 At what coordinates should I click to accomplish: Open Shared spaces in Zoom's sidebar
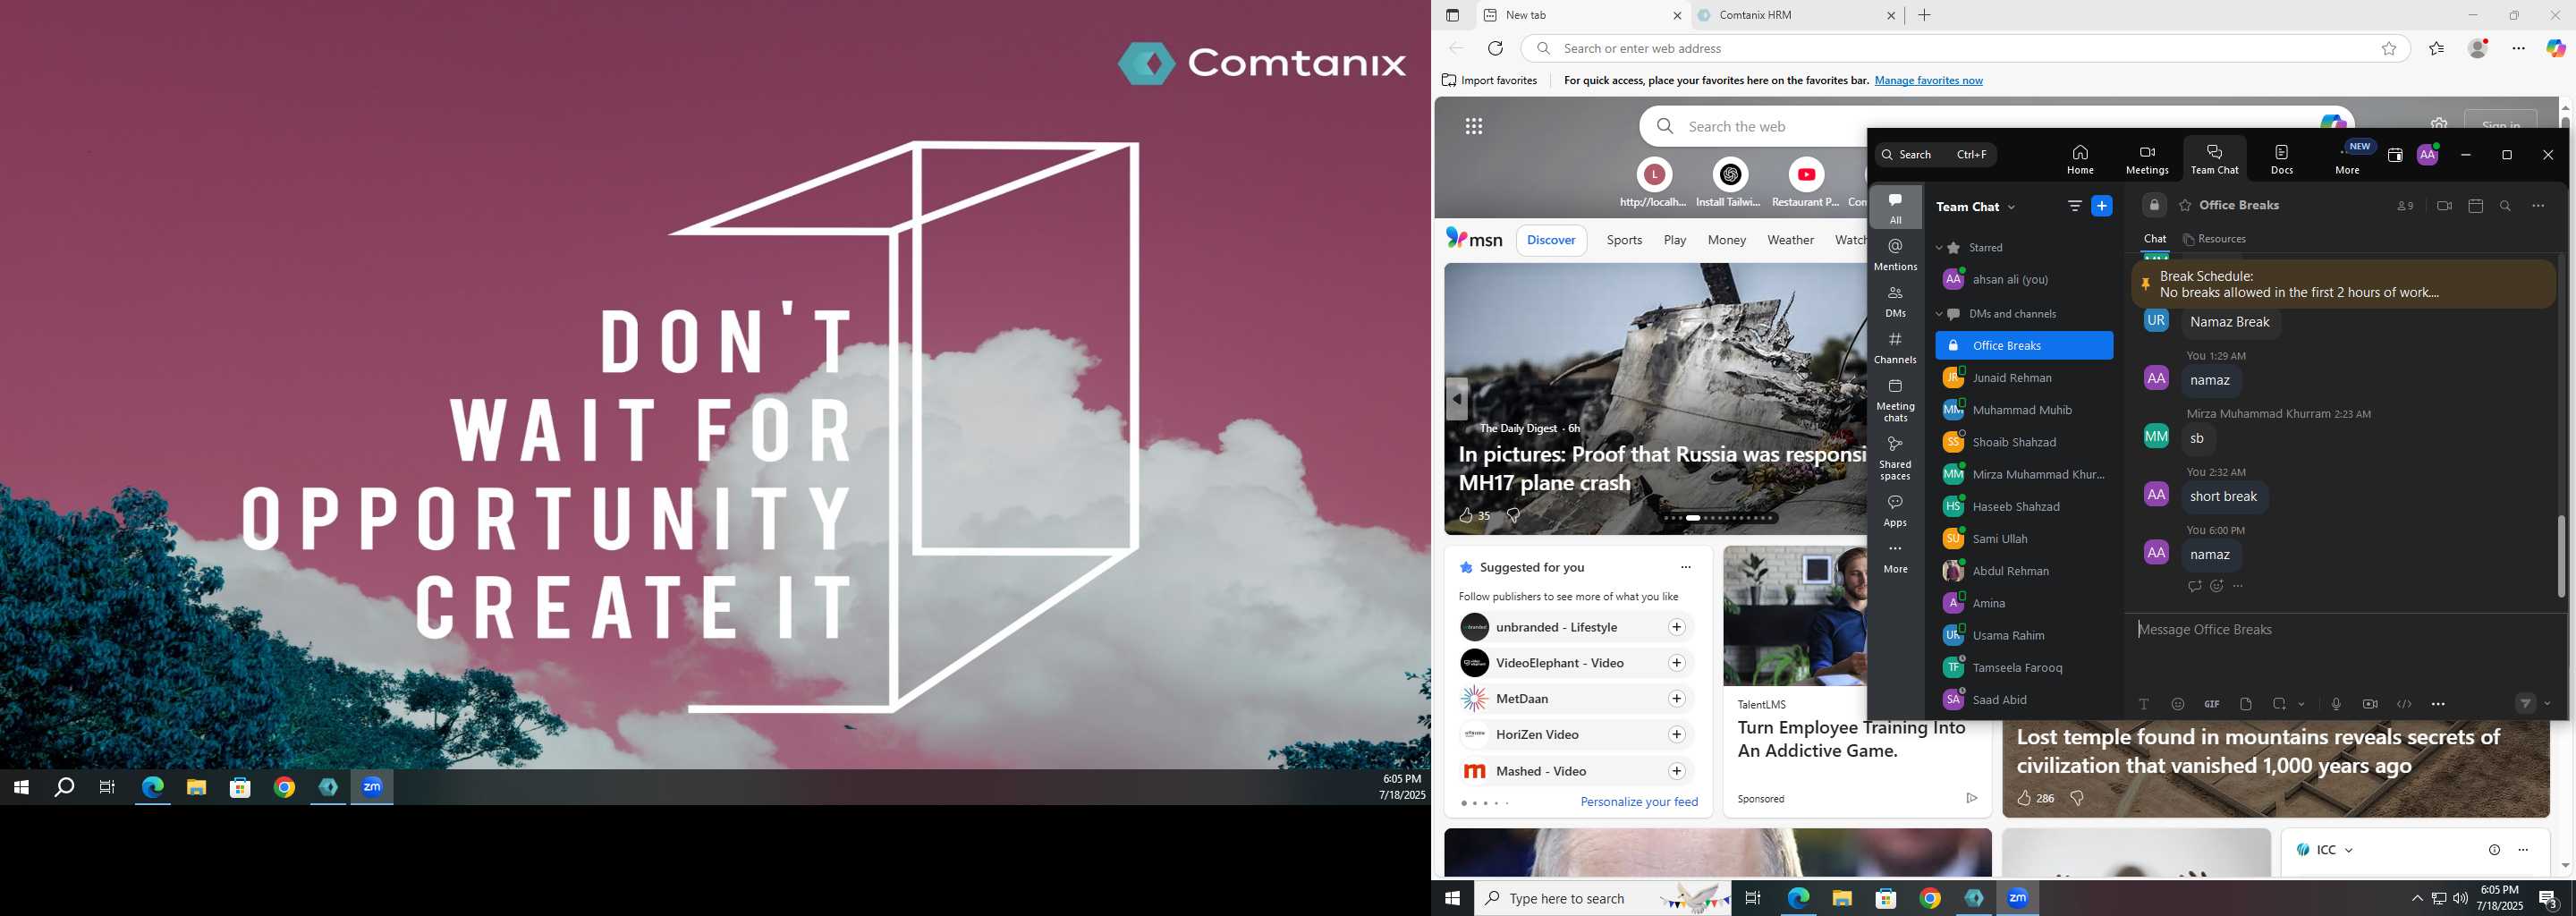point(1895,457)
